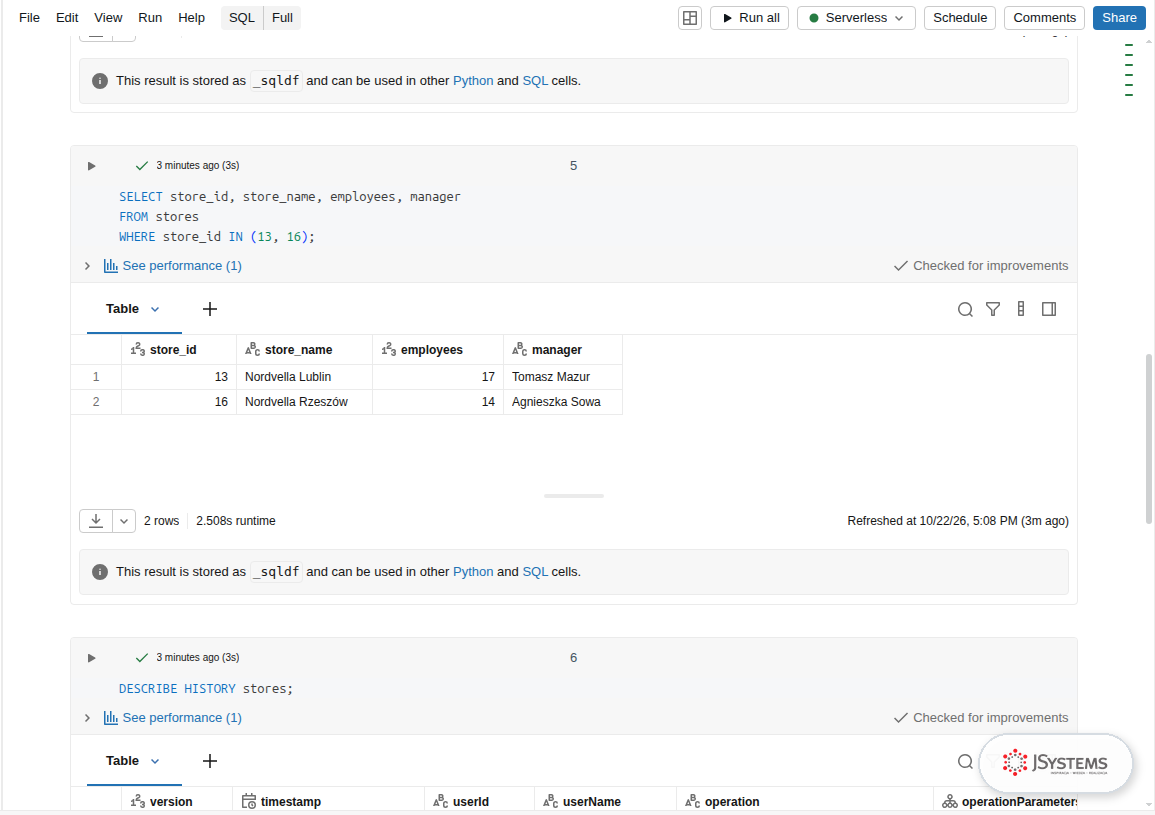
Task: Open download options dropdown arrow
Action: click(x=124, y=521)
